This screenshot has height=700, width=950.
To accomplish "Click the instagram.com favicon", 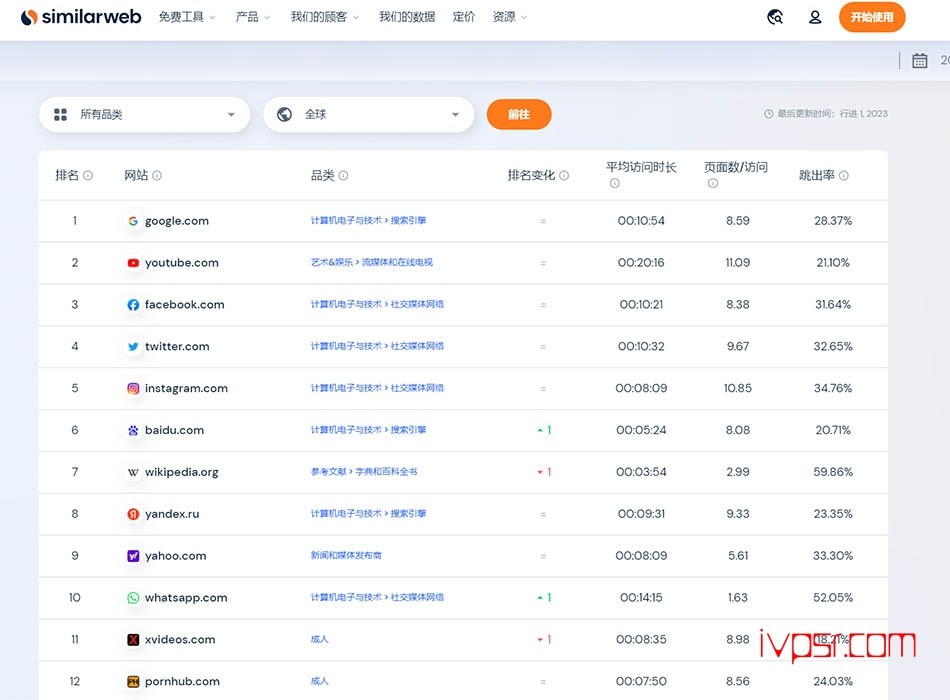I will [x=133, y=388].
